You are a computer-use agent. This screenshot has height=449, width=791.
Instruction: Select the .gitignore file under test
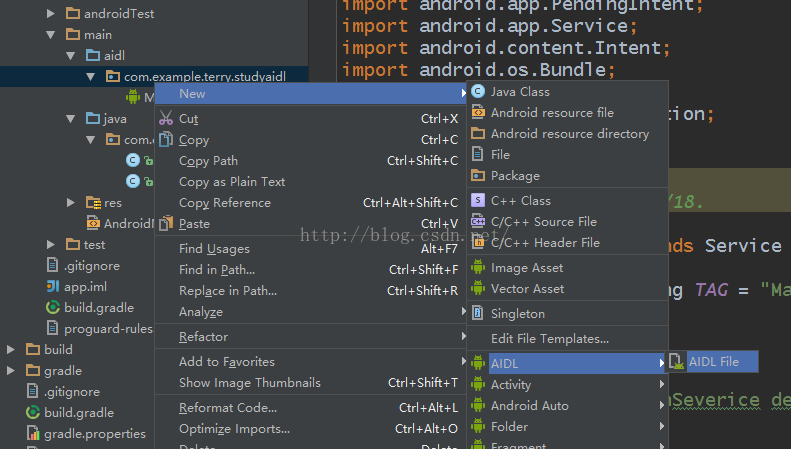(83, 265)
